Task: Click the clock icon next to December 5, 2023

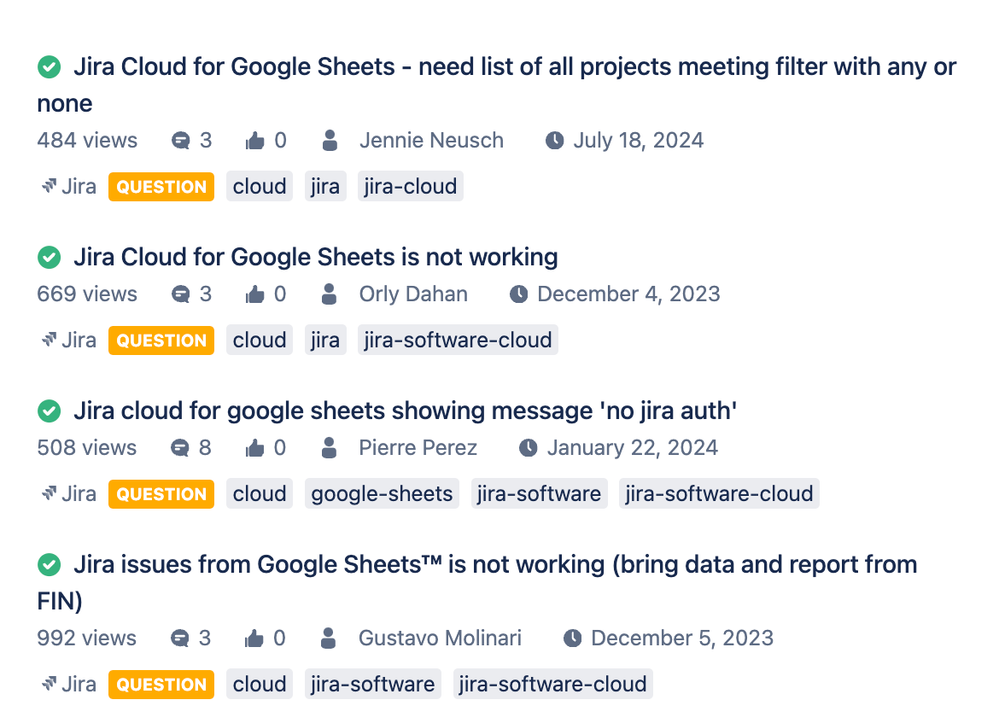Action: click(x=572, y=638)
